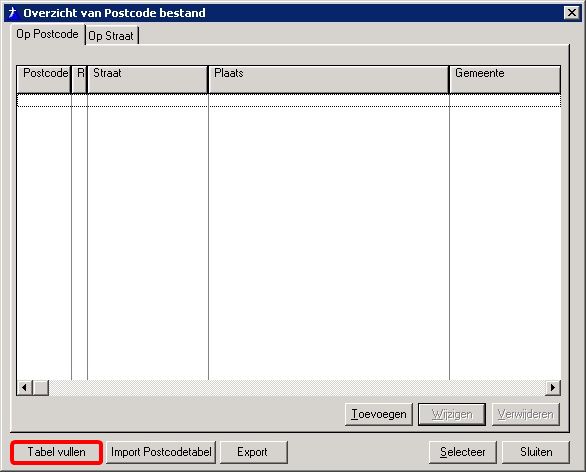Close the Overzicht van Postcode bestand window
The image size is (586, 472).
572,13
